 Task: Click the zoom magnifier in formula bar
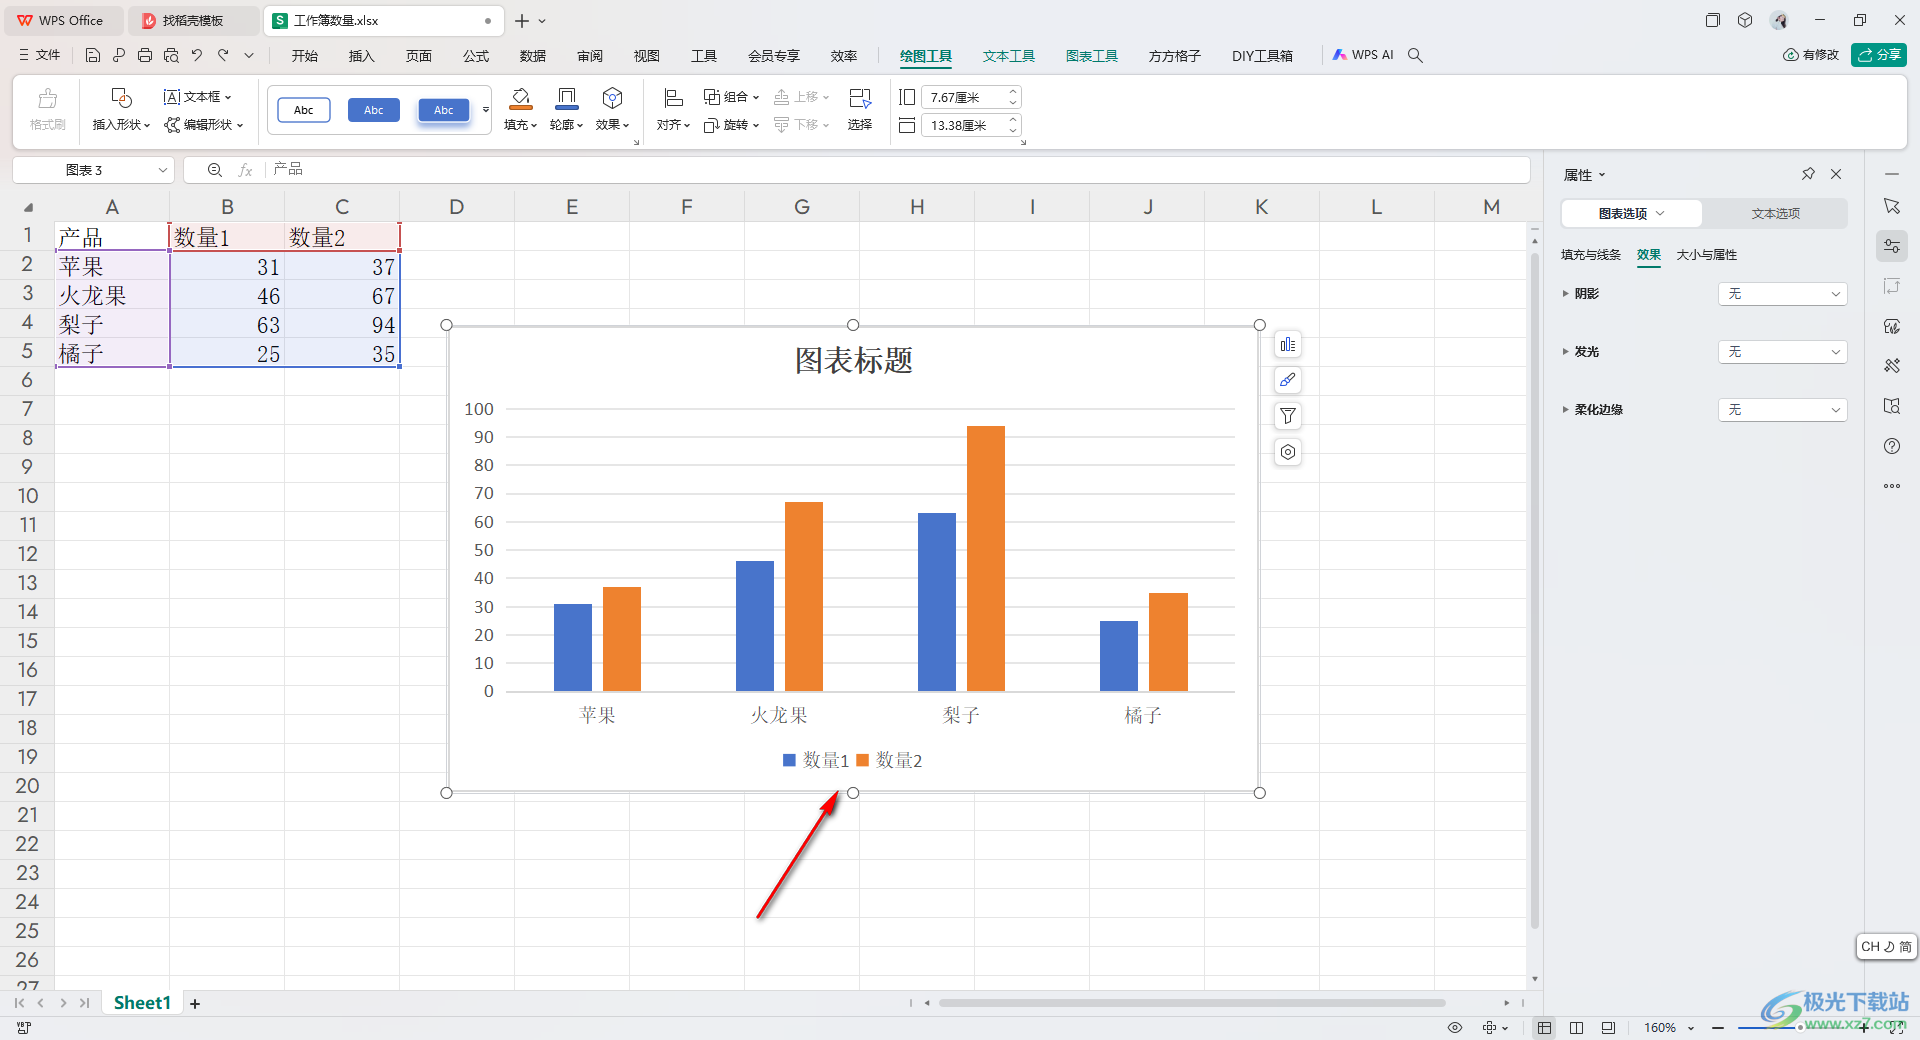tap(215, 170)
